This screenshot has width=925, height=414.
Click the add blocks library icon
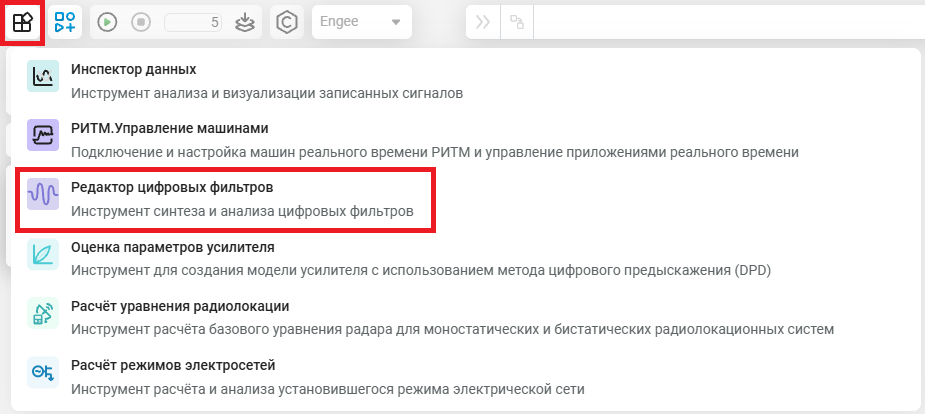coord(65,22)
